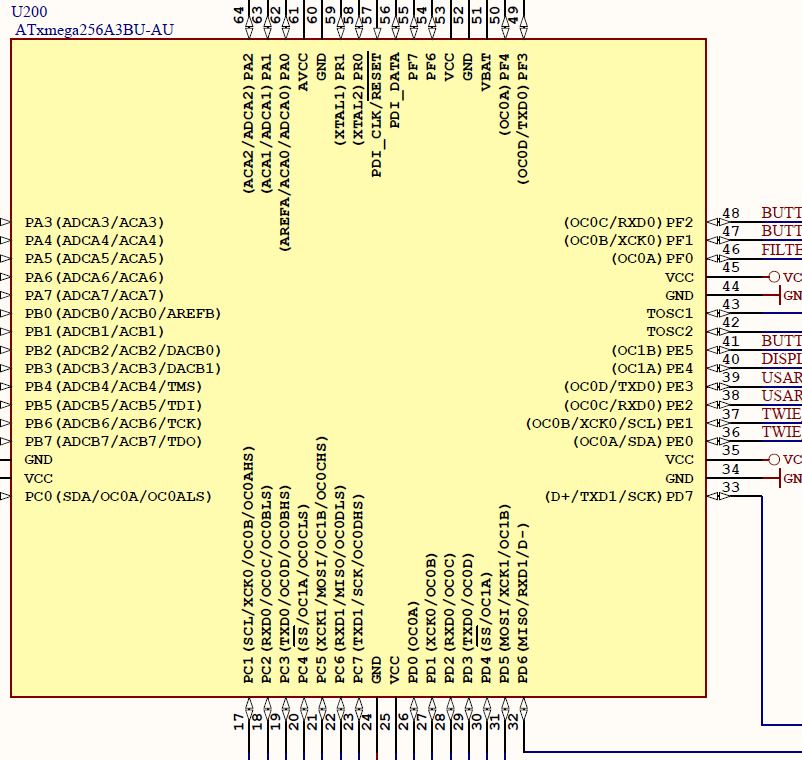Image resolution: width=802 pixels, height=760 pixels.
Task: Select pin number 17 at bottom
Action: click(239, 722)
